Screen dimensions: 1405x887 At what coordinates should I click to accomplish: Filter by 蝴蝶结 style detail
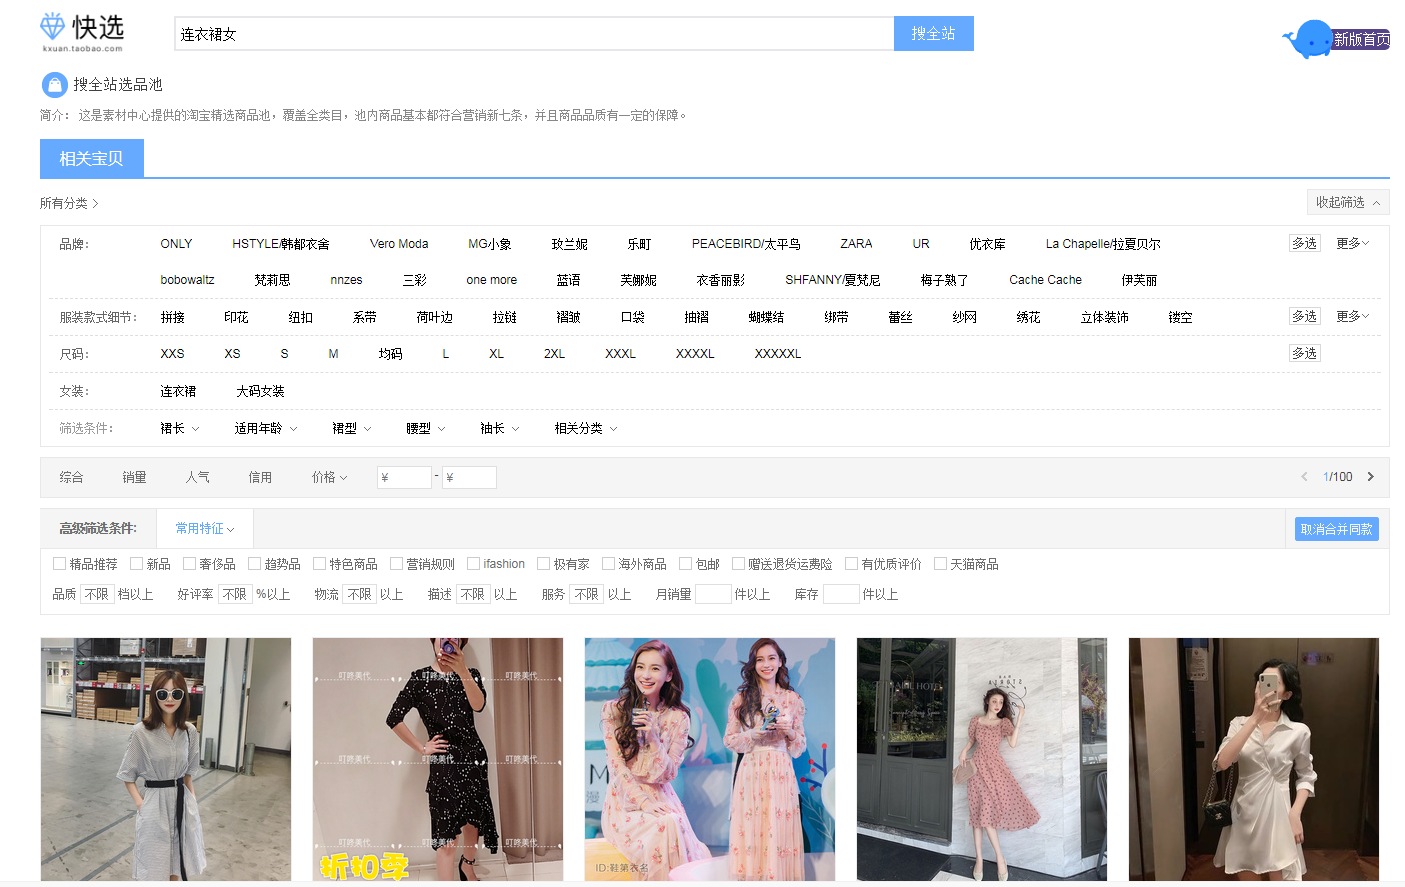click(x=766, y=317)
